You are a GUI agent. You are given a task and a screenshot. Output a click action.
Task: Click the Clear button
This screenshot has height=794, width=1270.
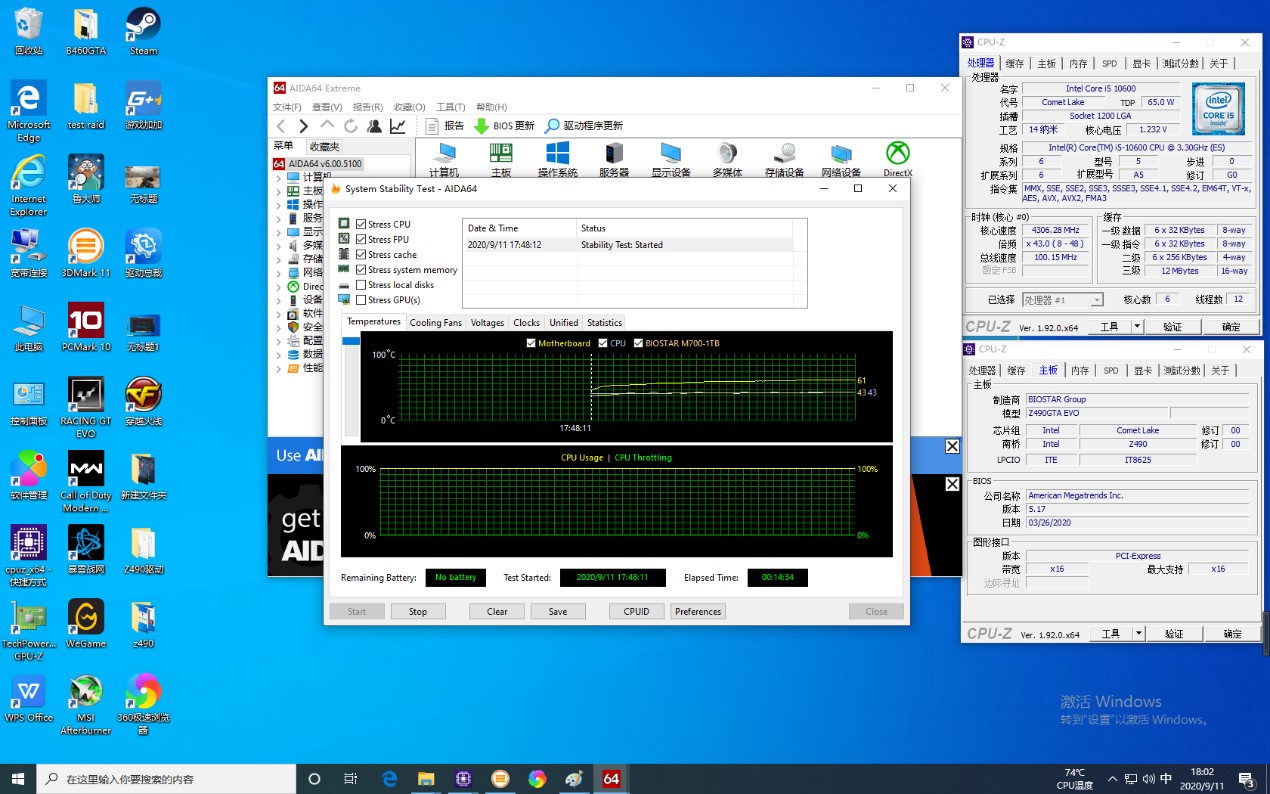[x=497, y=612]
